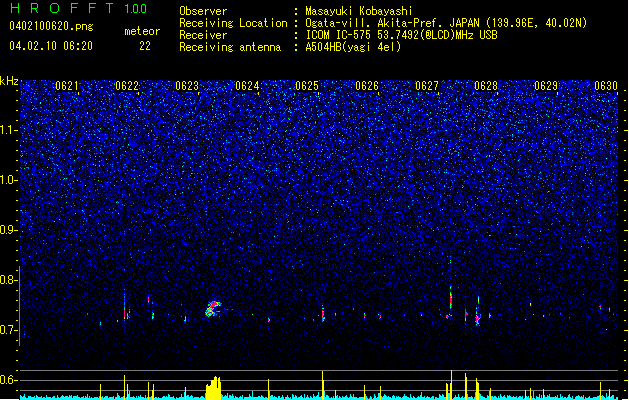Click the 0626 time marker

click(x=367, y=86)
